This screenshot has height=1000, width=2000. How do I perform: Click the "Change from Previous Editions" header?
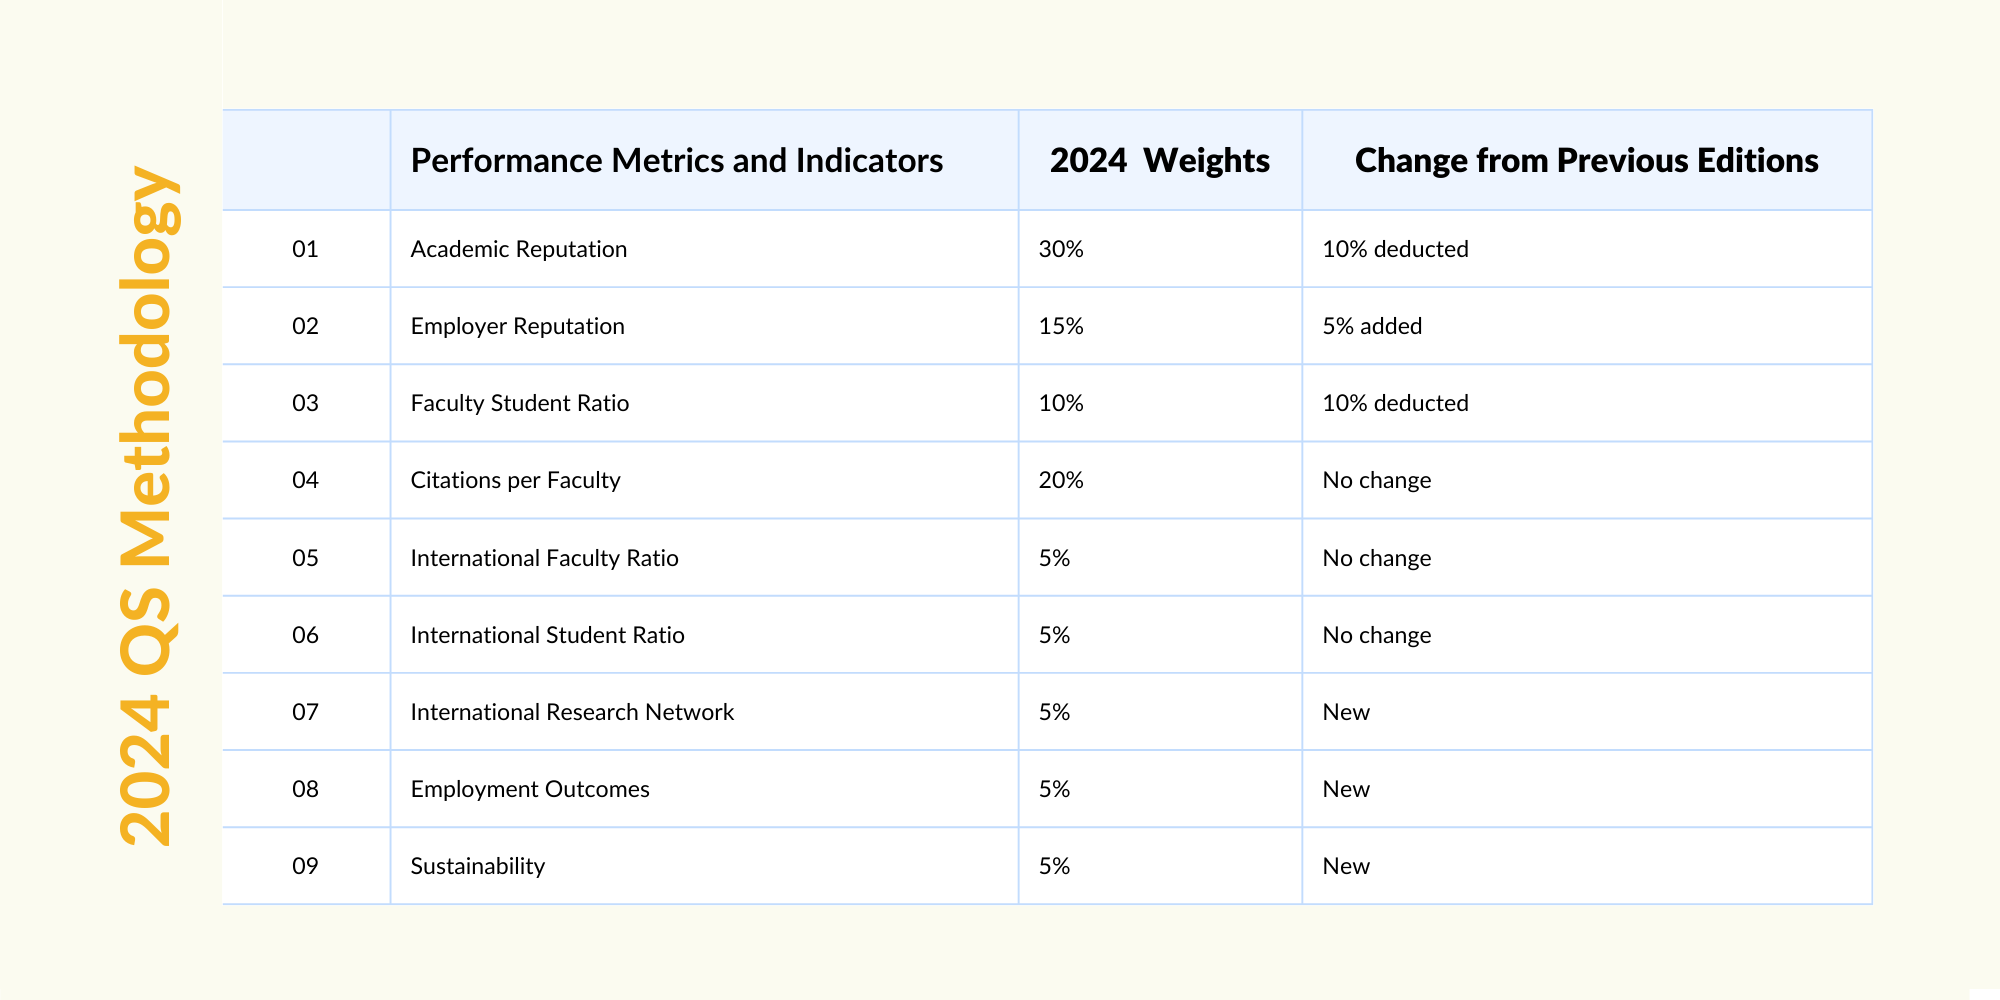(x=1586, y=161)
